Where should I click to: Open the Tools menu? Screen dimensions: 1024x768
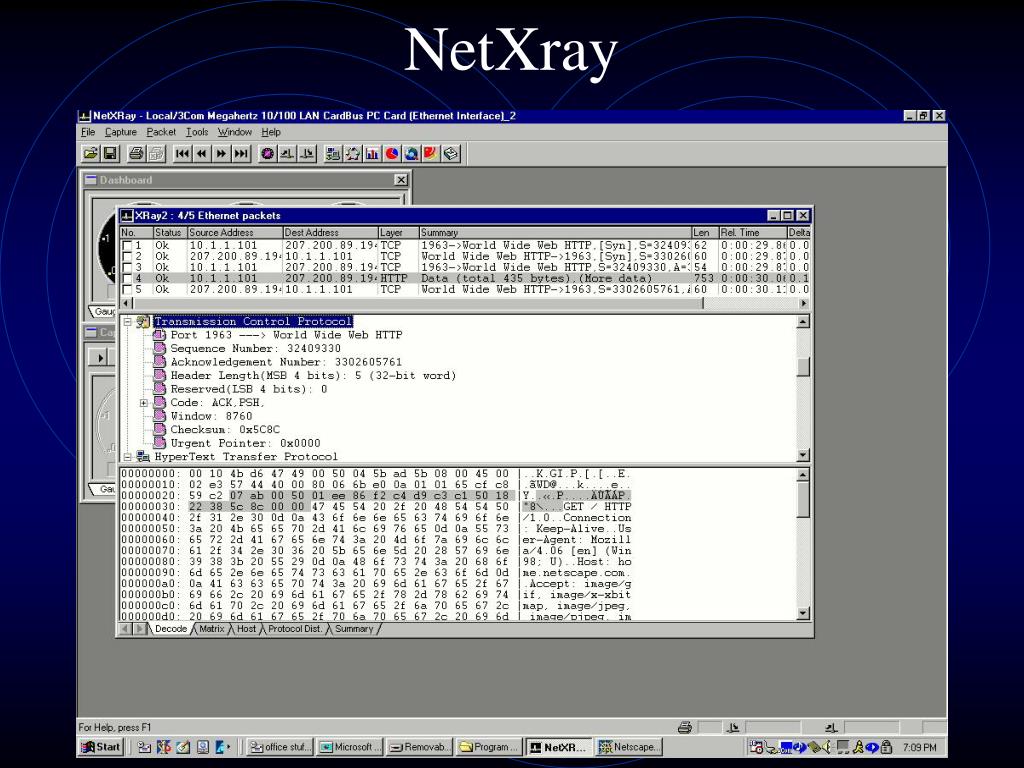[197, 132]
